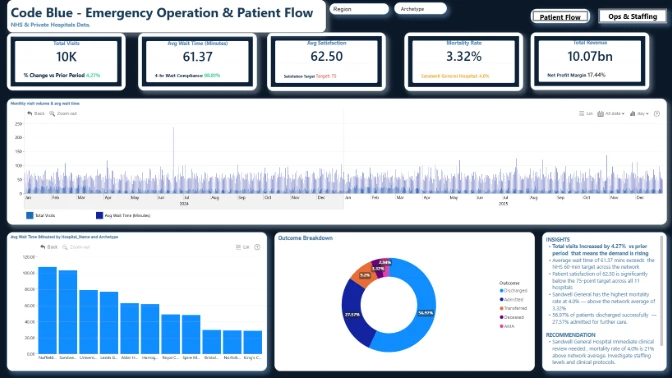Select the Sandwell hospital bar
This screenshot has width=672, height=378.
tap(68, 312)
